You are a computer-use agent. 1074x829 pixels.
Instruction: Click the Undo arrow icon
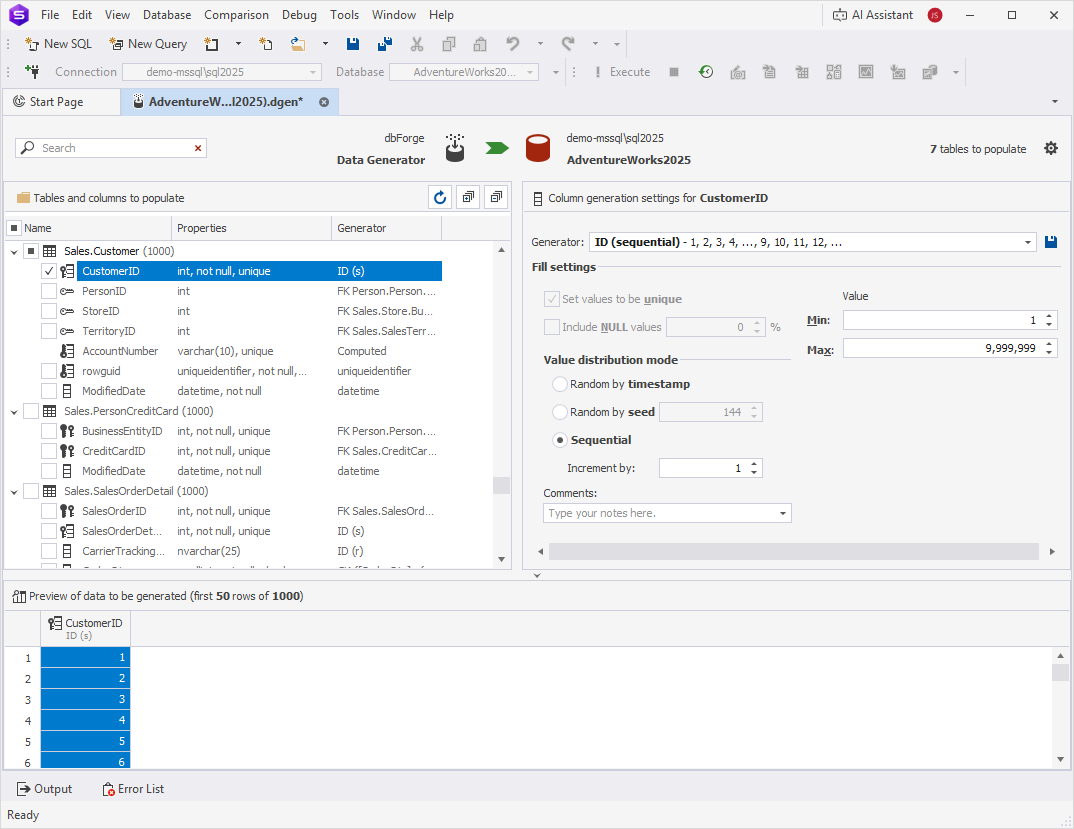(512, 44)
